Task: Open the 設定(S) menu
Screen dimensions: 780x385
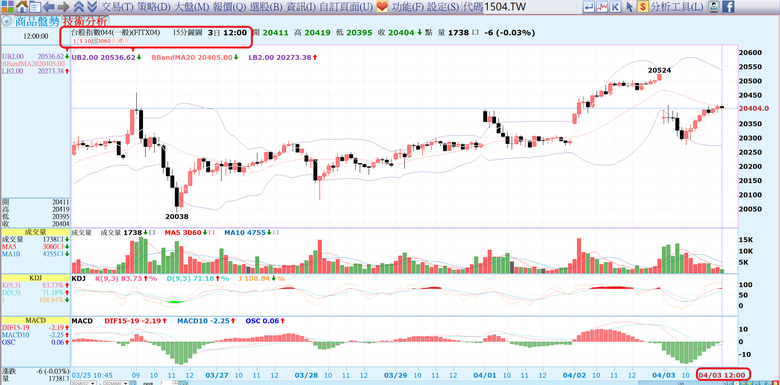Action: click(443, 6)
